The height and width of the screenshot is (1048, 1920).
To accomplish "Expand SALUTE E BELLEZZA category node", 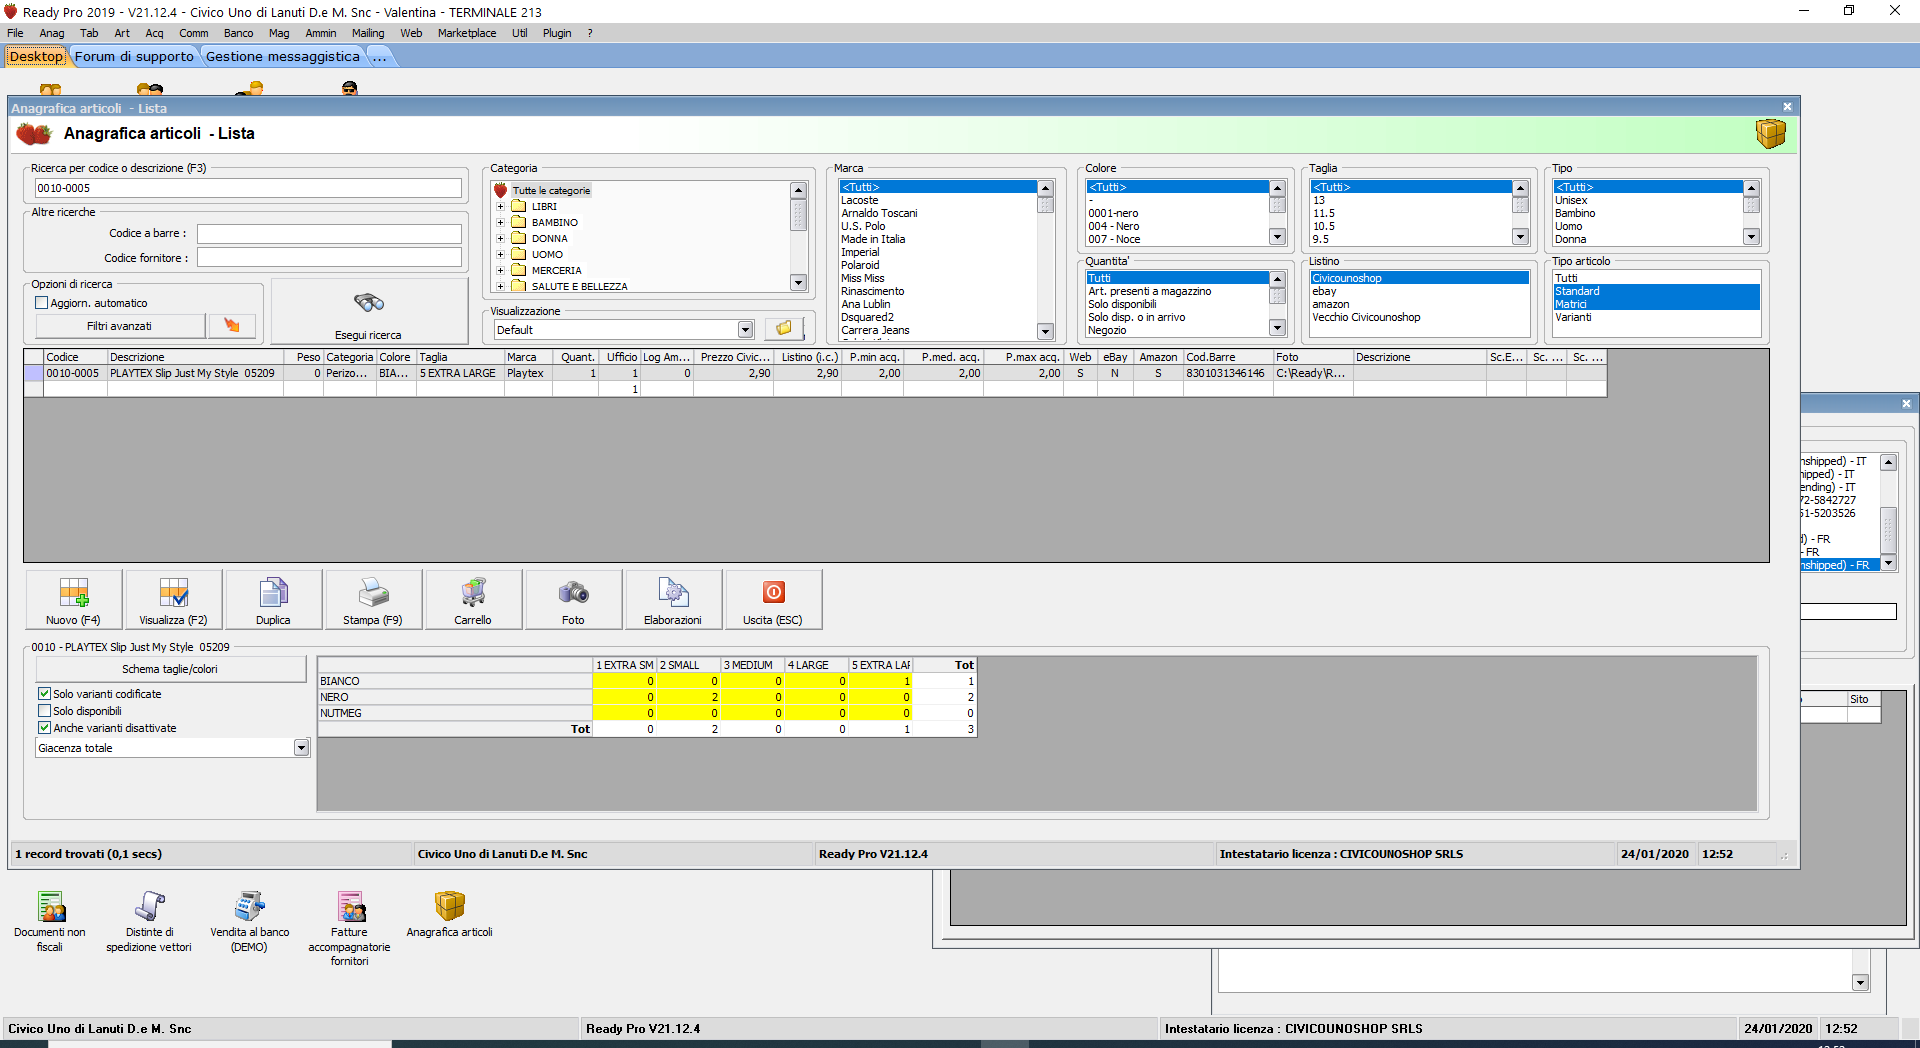I will click(500, 287).
